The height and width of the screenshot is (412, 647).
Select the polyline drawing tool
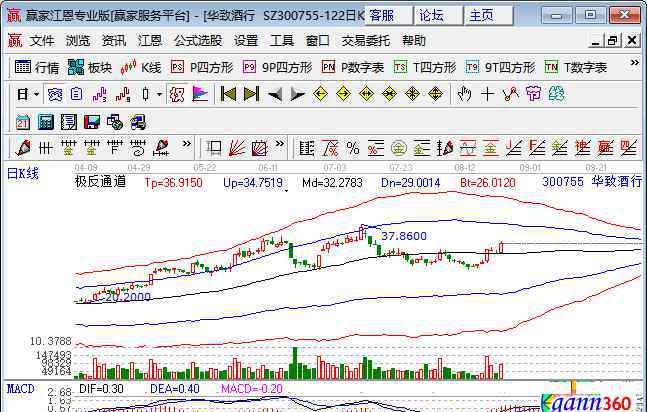(510, 95)
